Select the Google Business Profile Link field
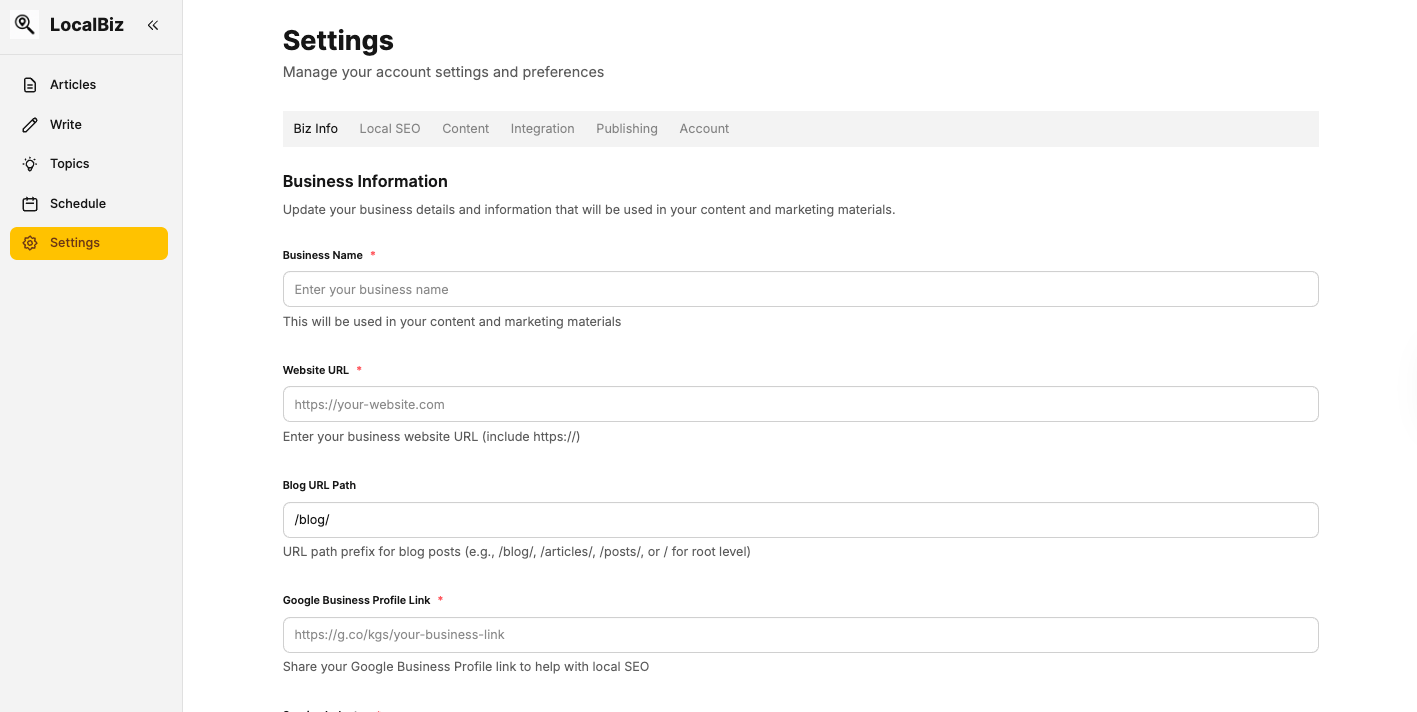Viewport: 1417px width, 712px height. coord(800,634)
